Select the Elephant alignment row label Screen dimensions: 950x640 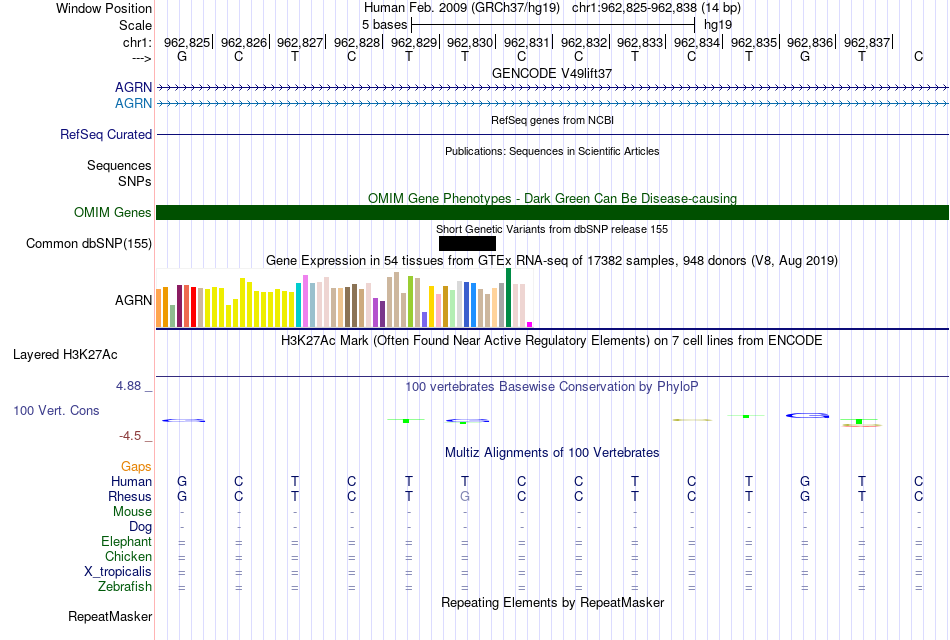[126, 541]
